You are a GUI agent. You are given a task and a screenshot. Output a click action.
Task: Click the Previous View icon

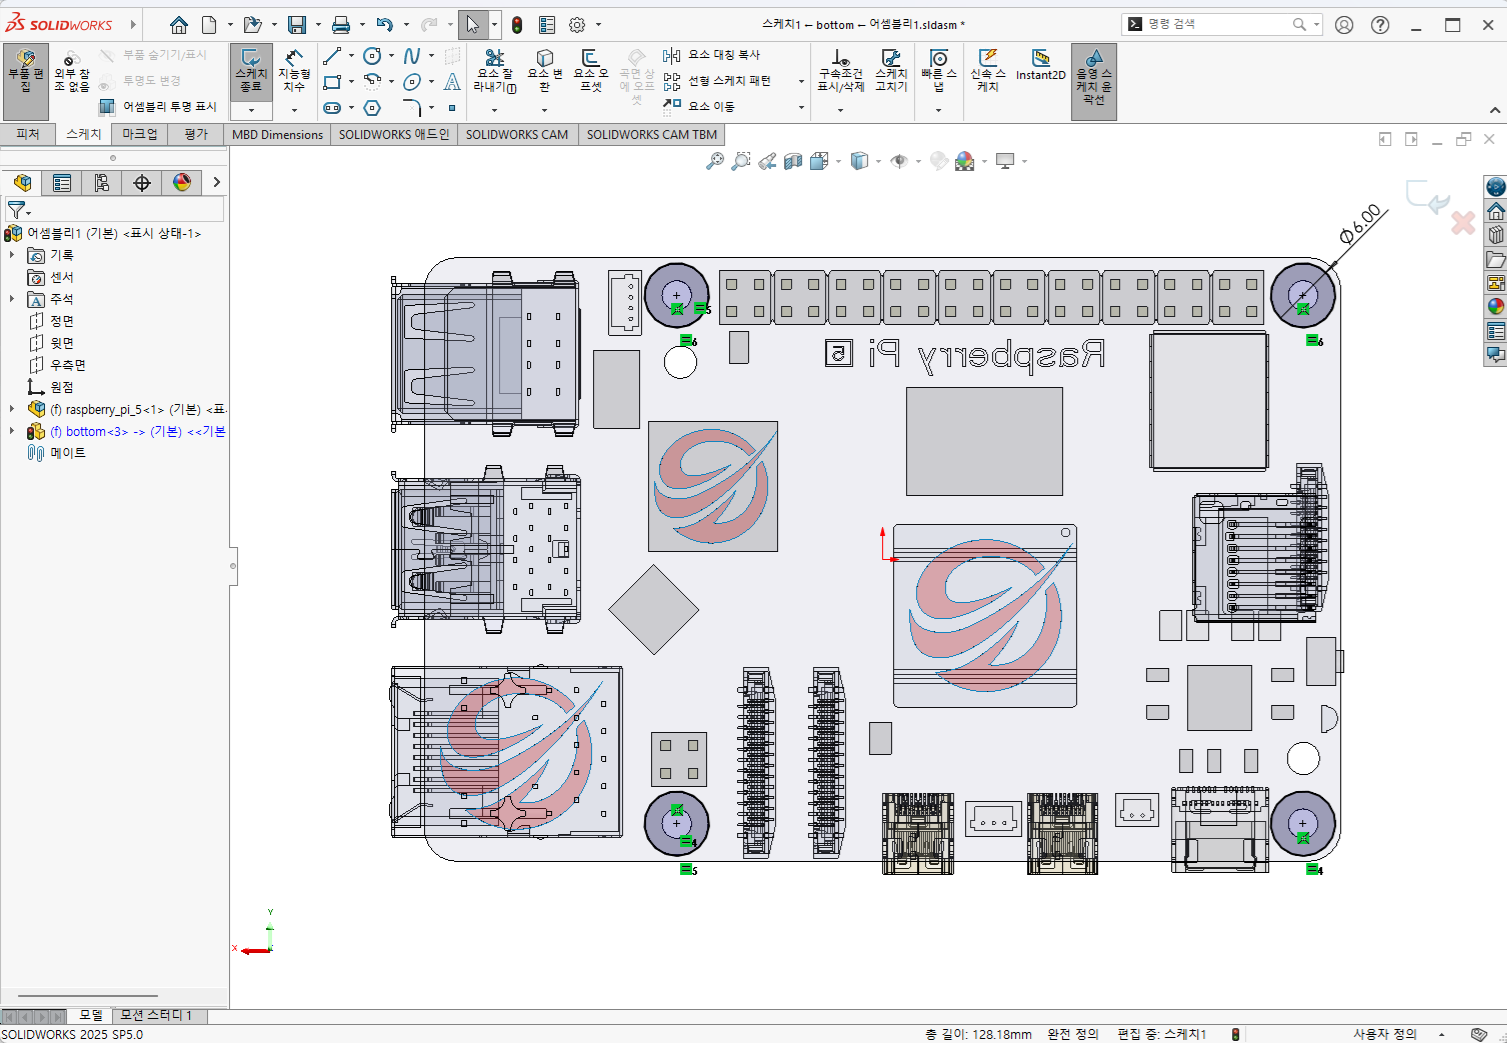[767, 161]
